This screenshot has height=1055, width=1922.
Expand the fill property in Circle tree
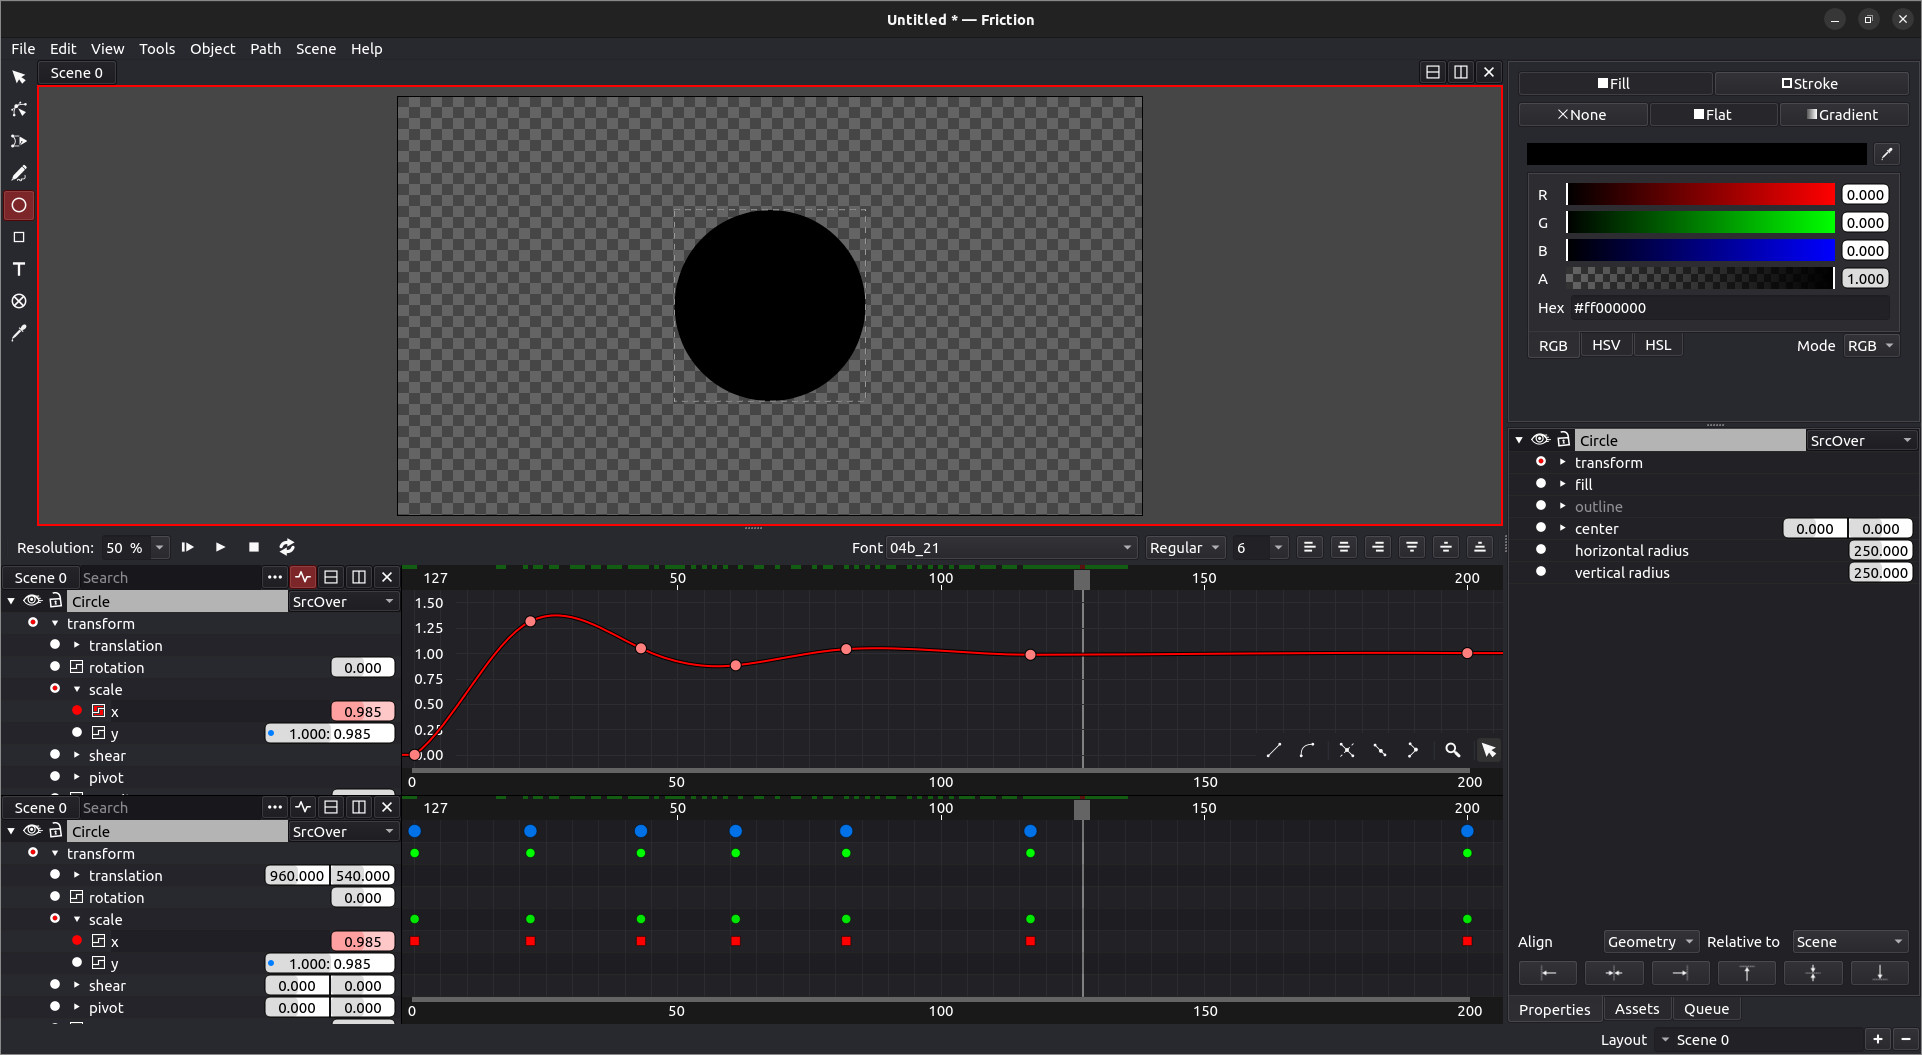tap(1562, 484)
